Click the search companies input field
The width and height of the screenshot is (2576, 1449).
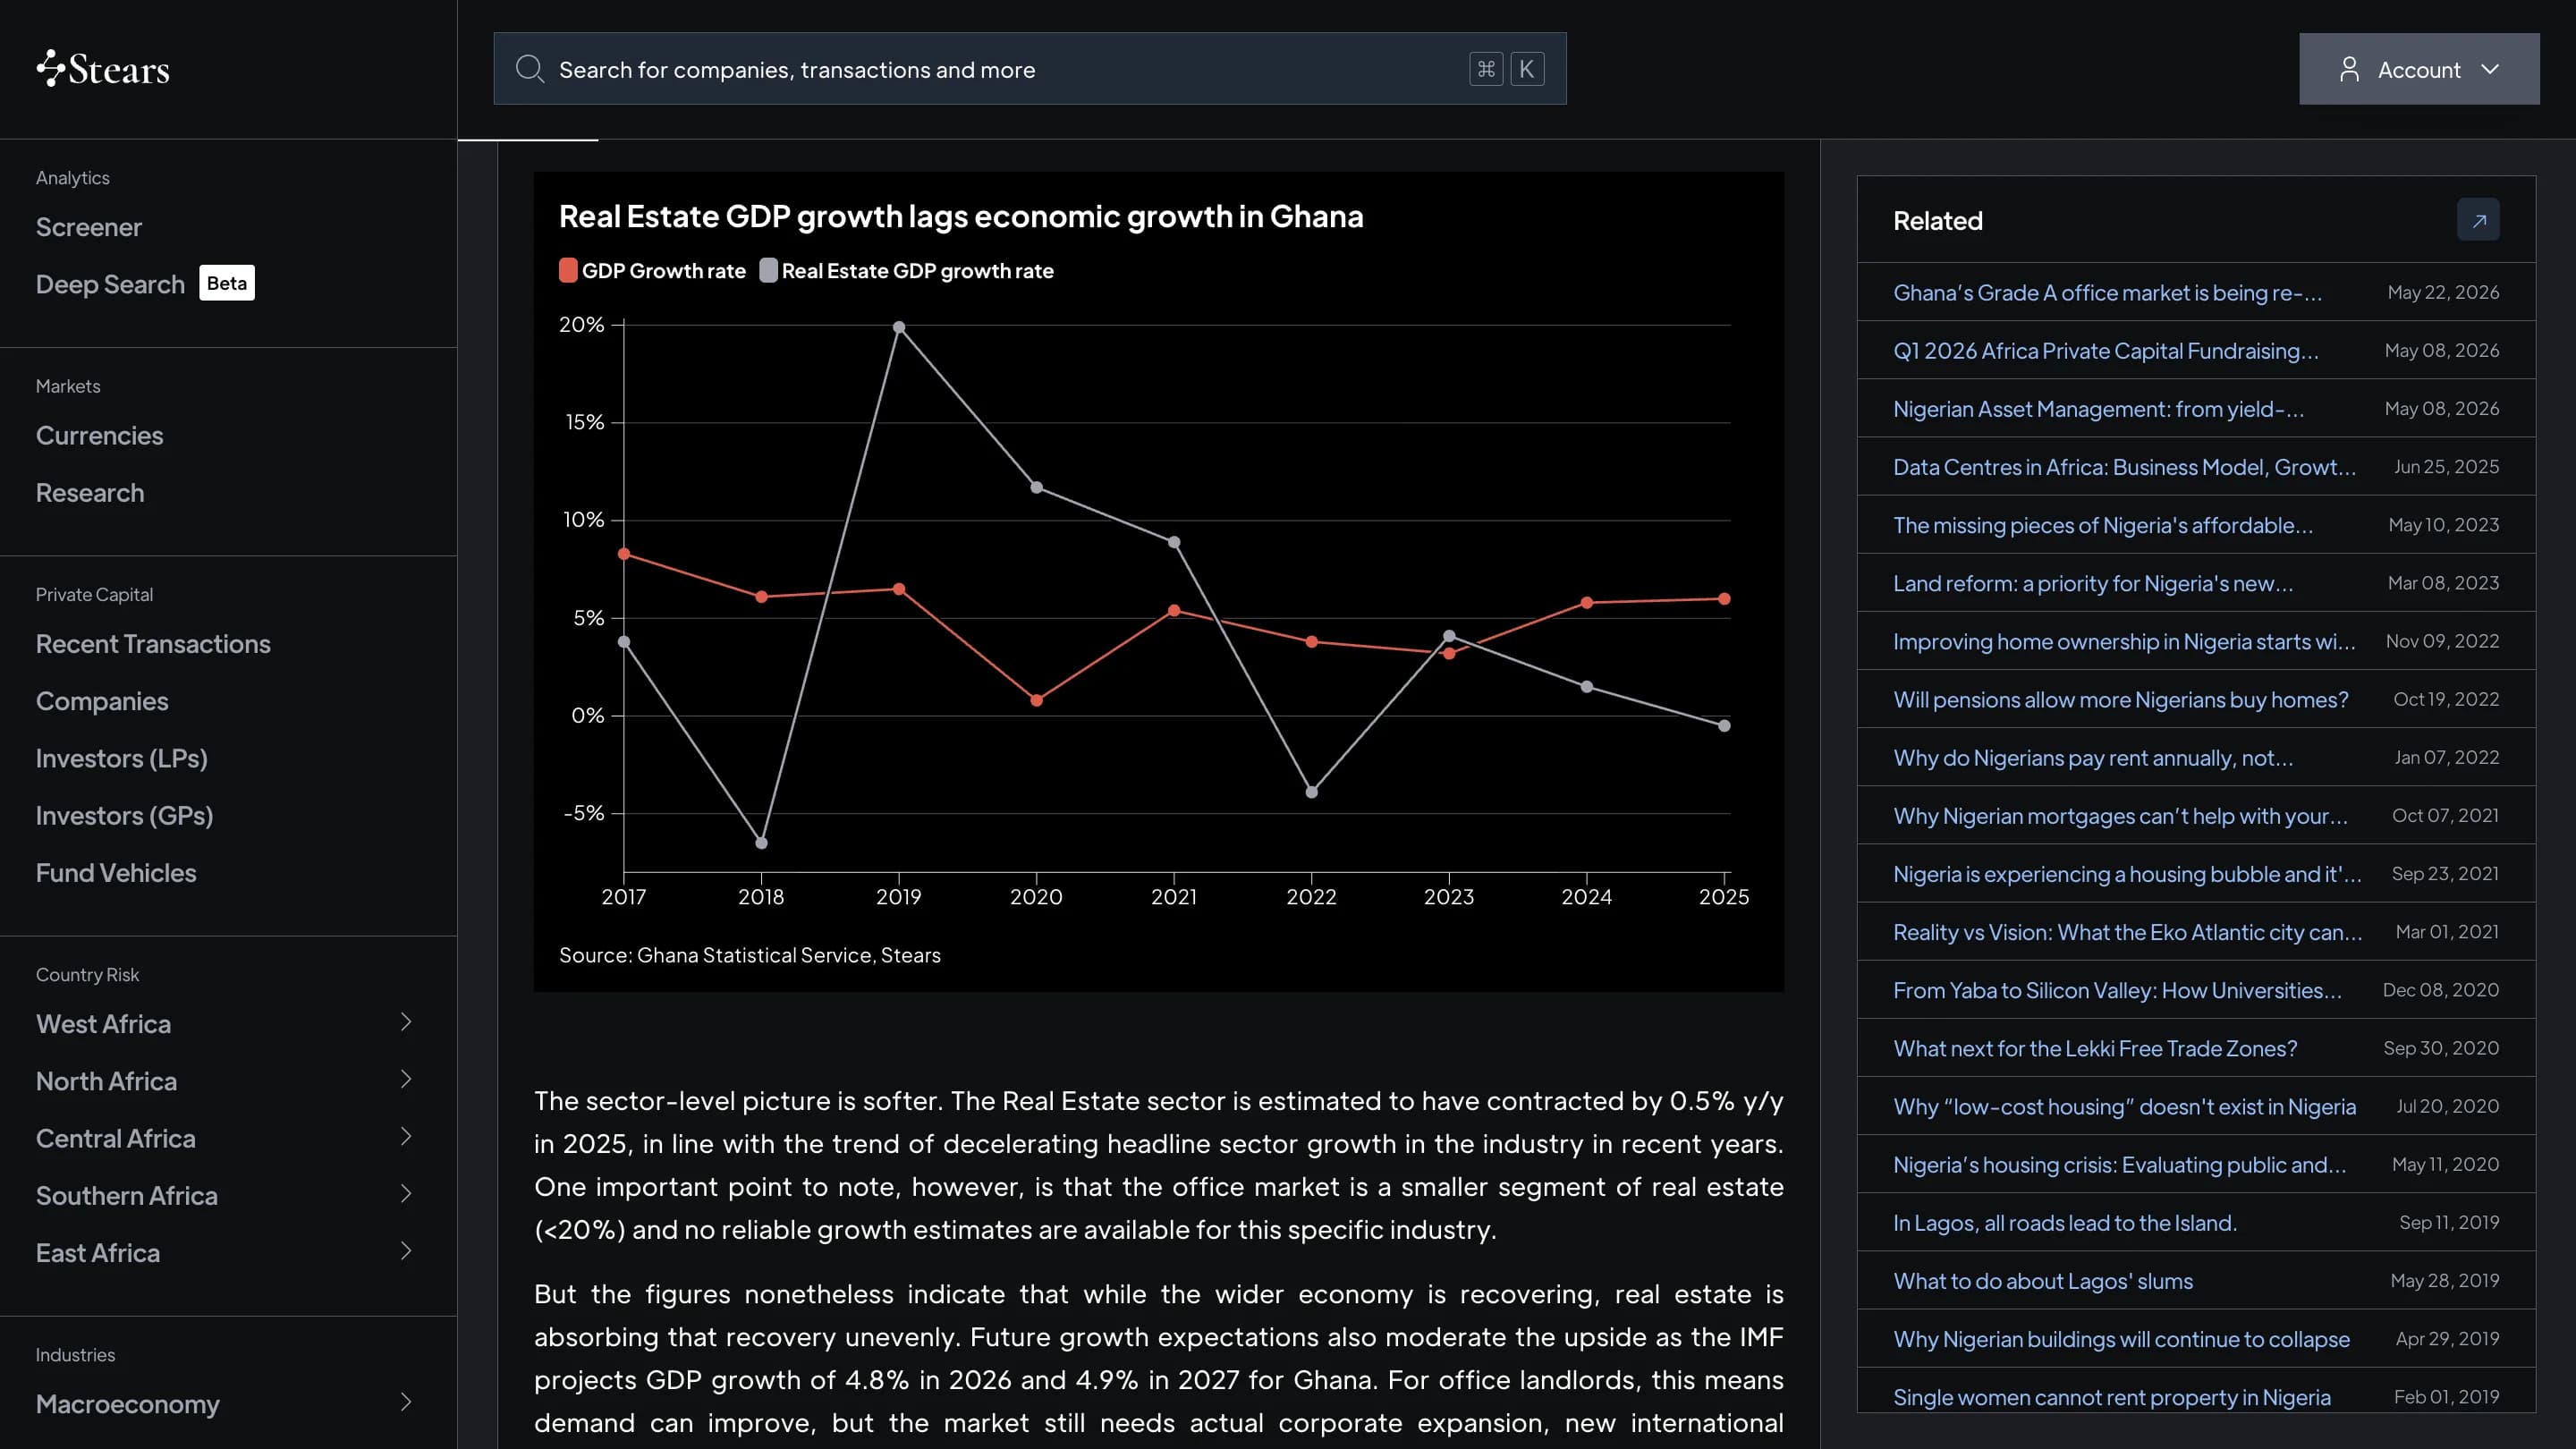[x=1029, y=69]
